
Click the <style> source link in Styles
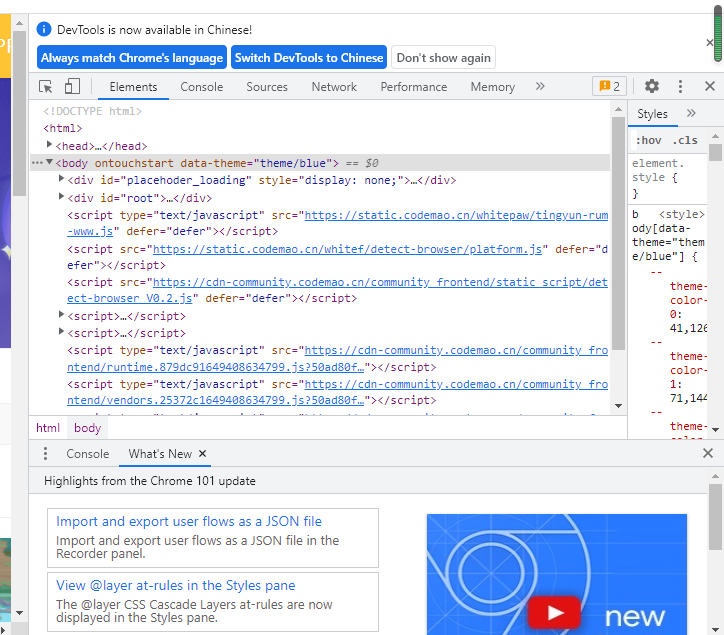point(682,215)
